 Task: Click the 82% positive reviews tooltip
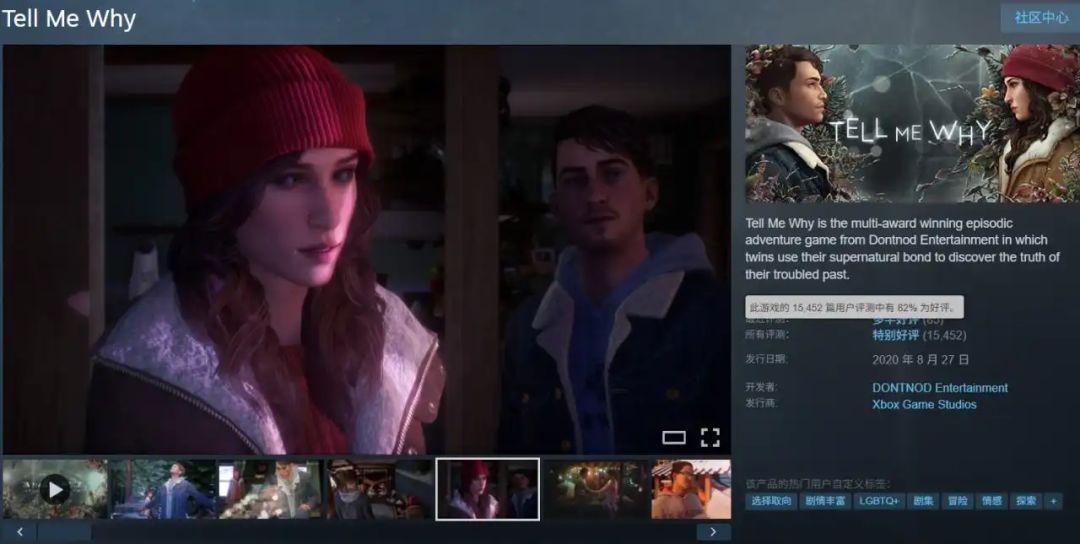tap(854, 307)
